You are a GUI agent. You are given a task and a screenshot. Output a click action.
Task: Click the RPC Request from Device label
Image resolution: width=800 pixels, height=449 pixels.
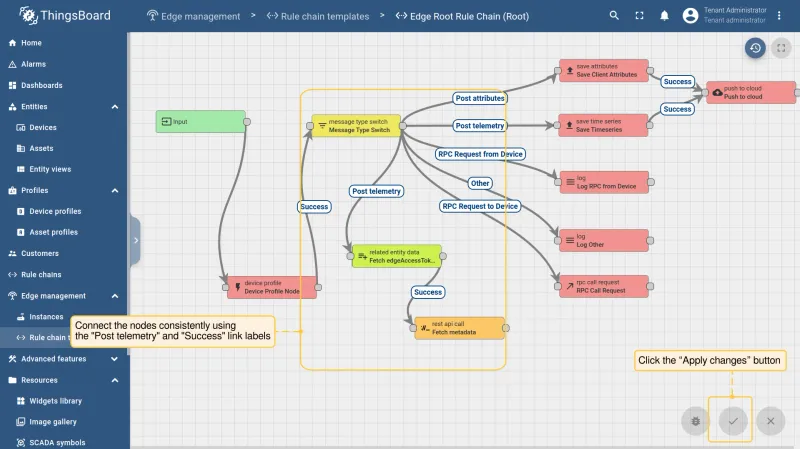click(481, 154)
